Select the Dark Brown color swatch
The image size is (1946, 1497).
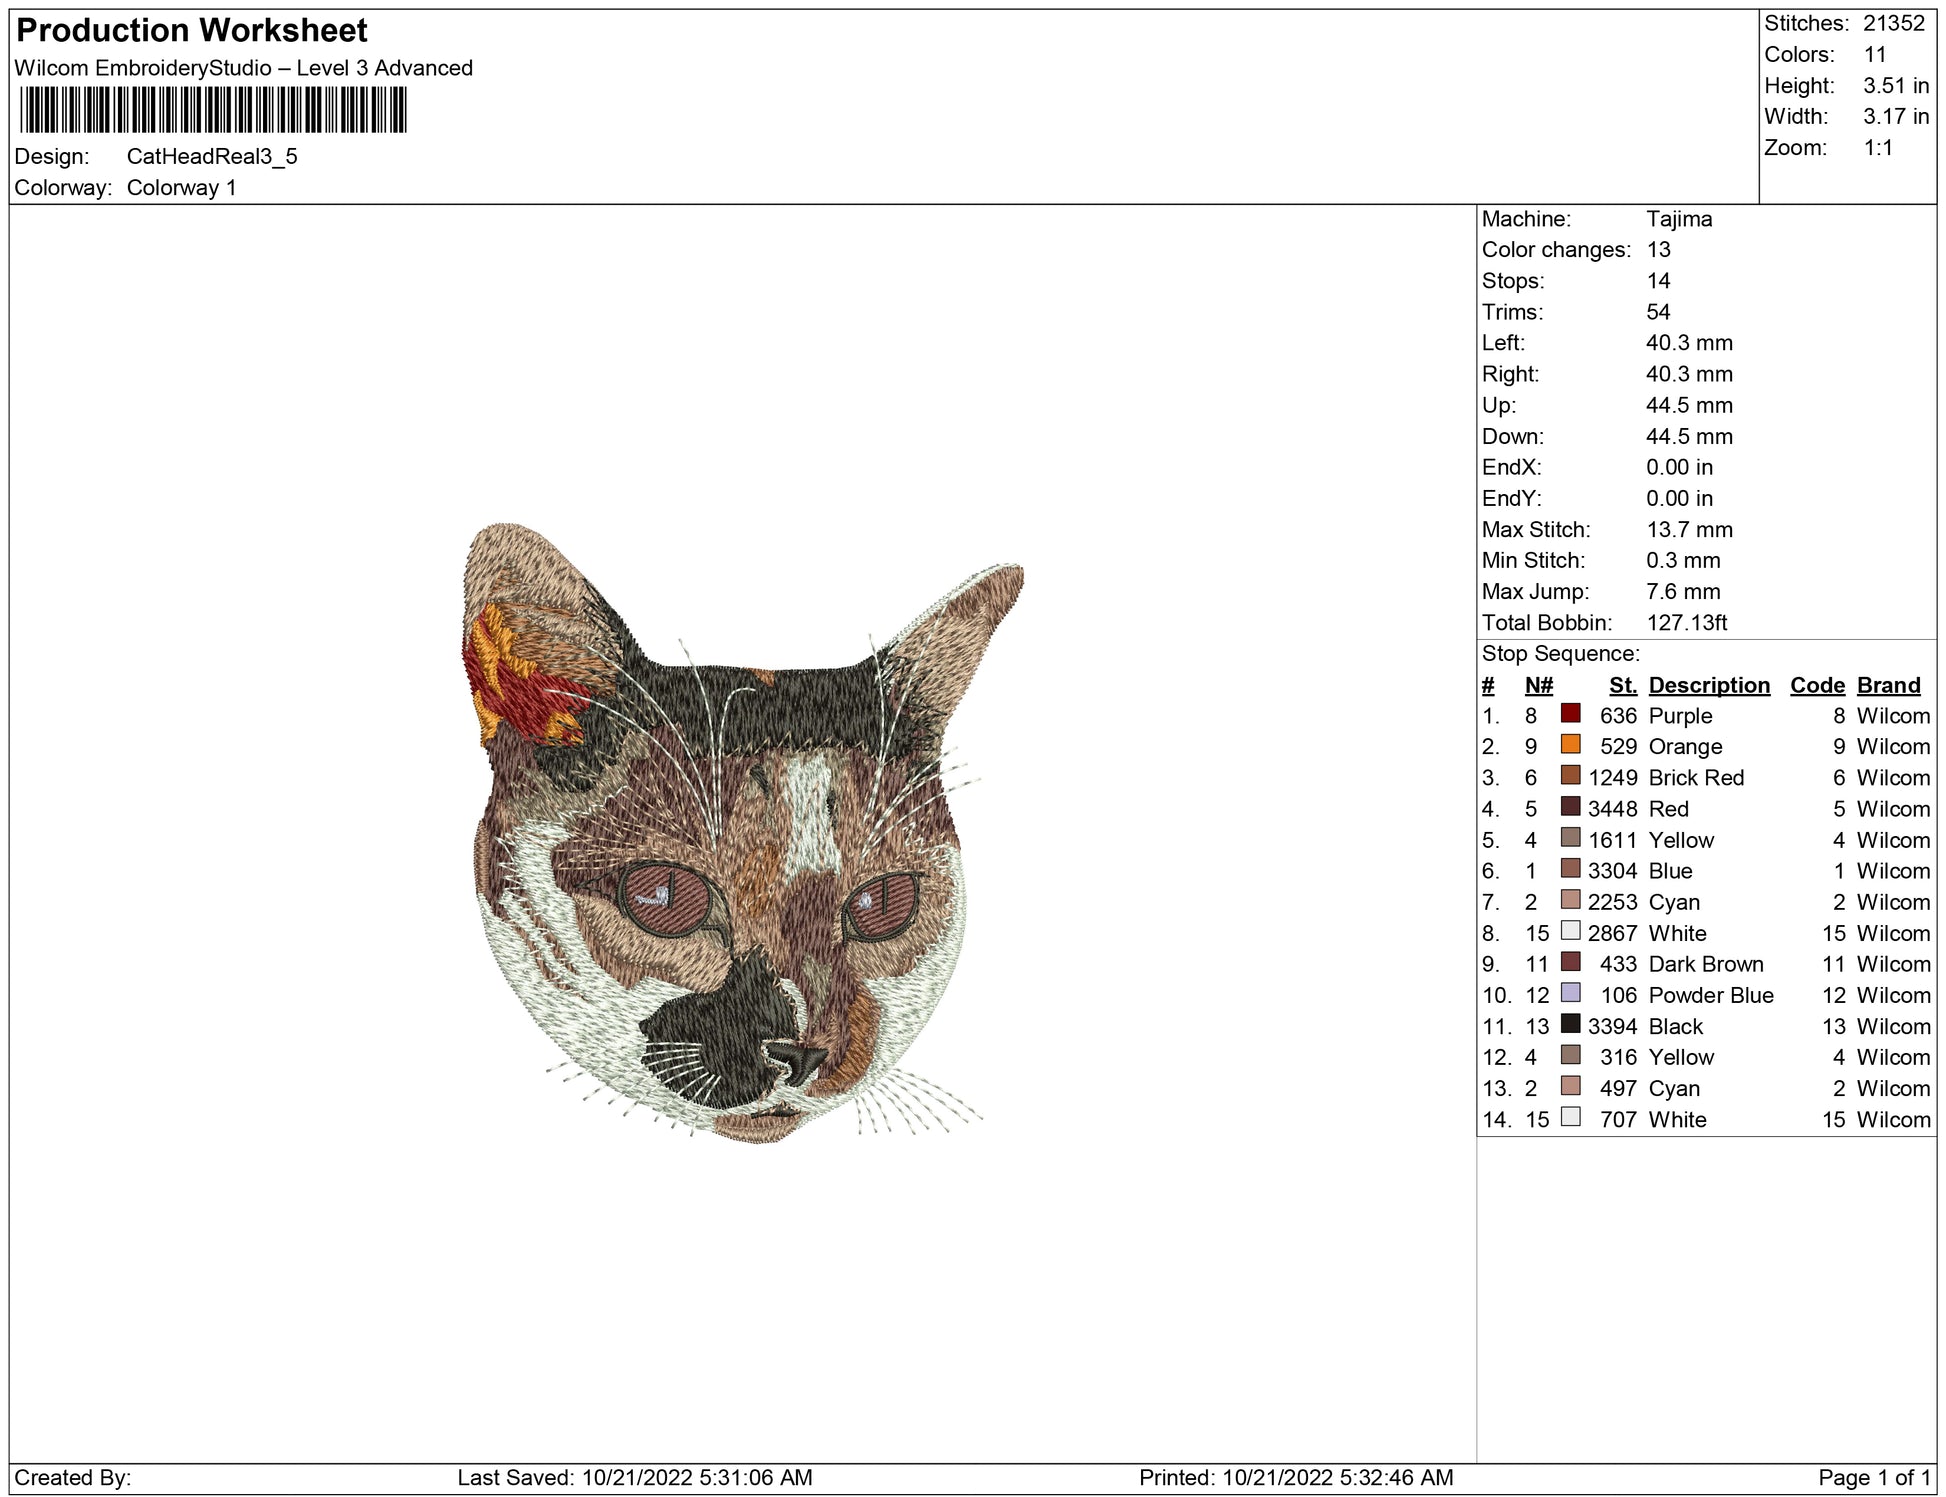pyautogui.click(x=1570, y=963)
